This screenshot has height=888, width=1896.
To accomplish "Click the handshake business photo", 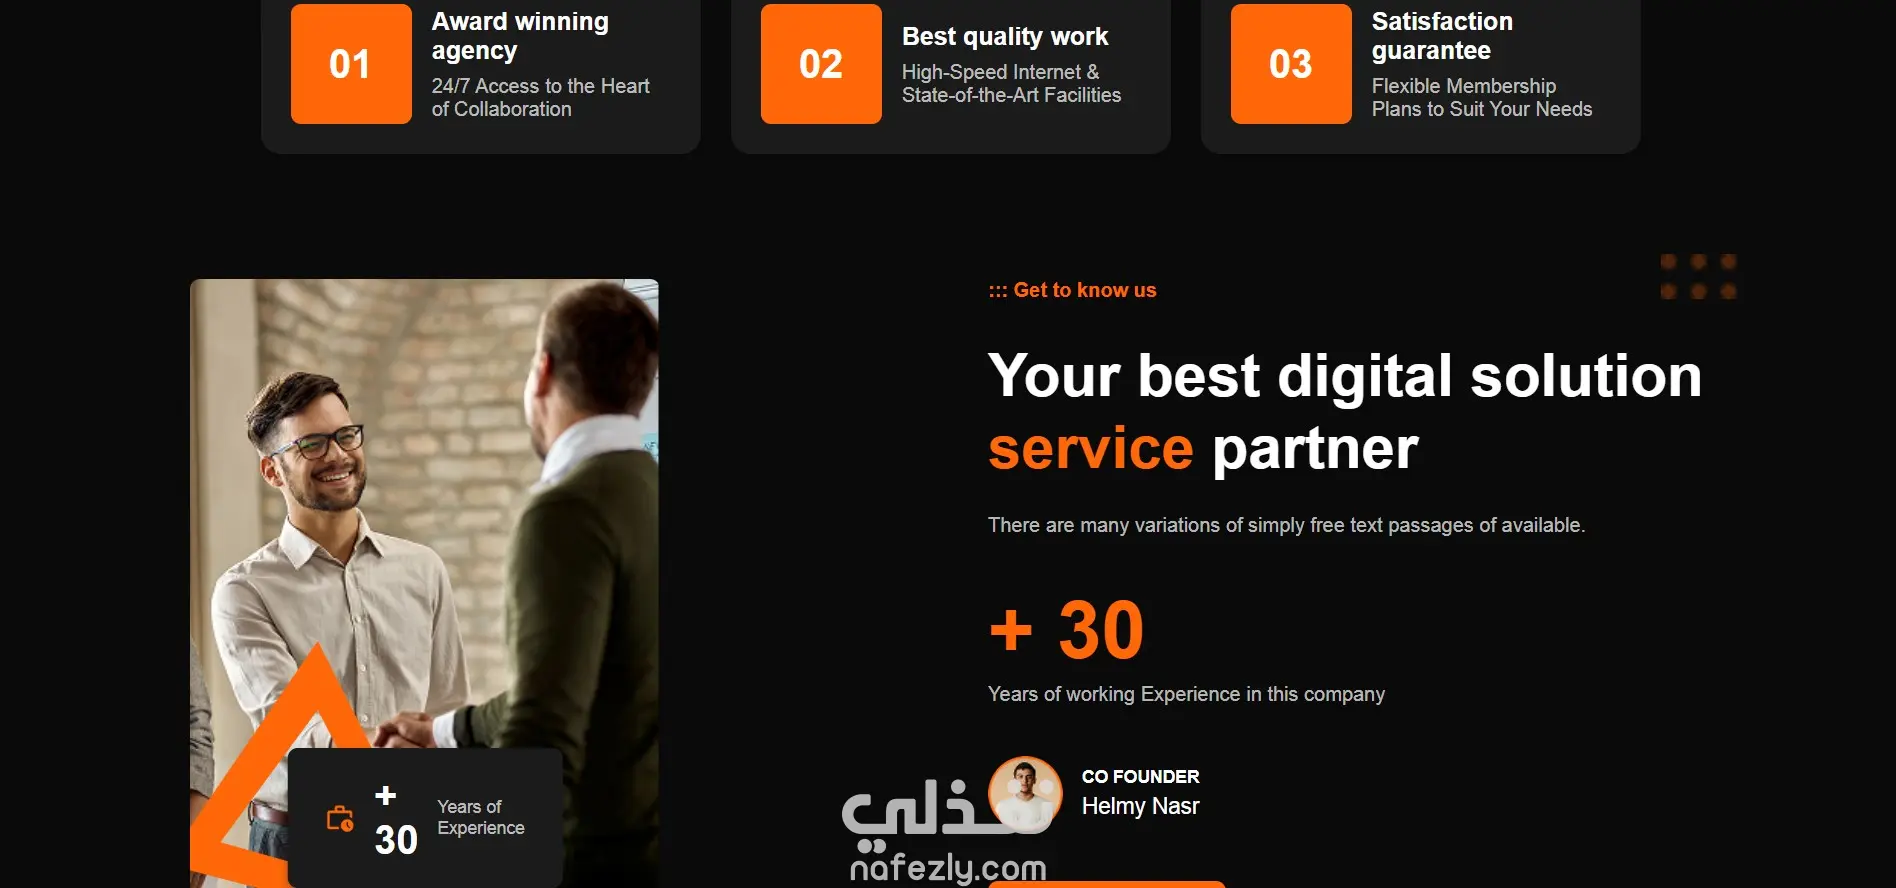I will point(424,583).
